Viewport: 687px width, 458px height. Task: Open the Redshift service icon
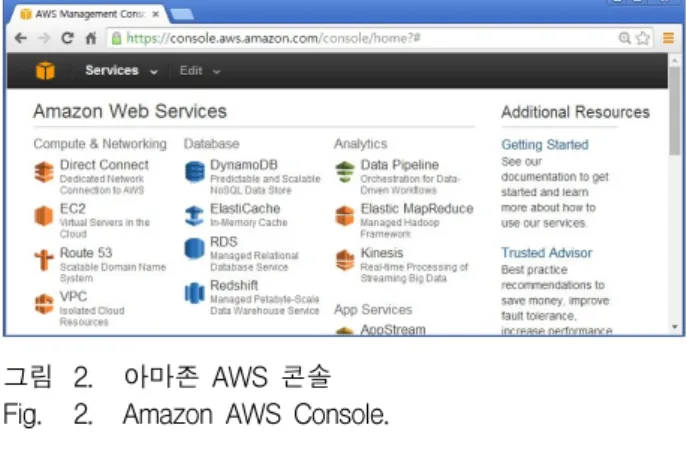[195, 293]
